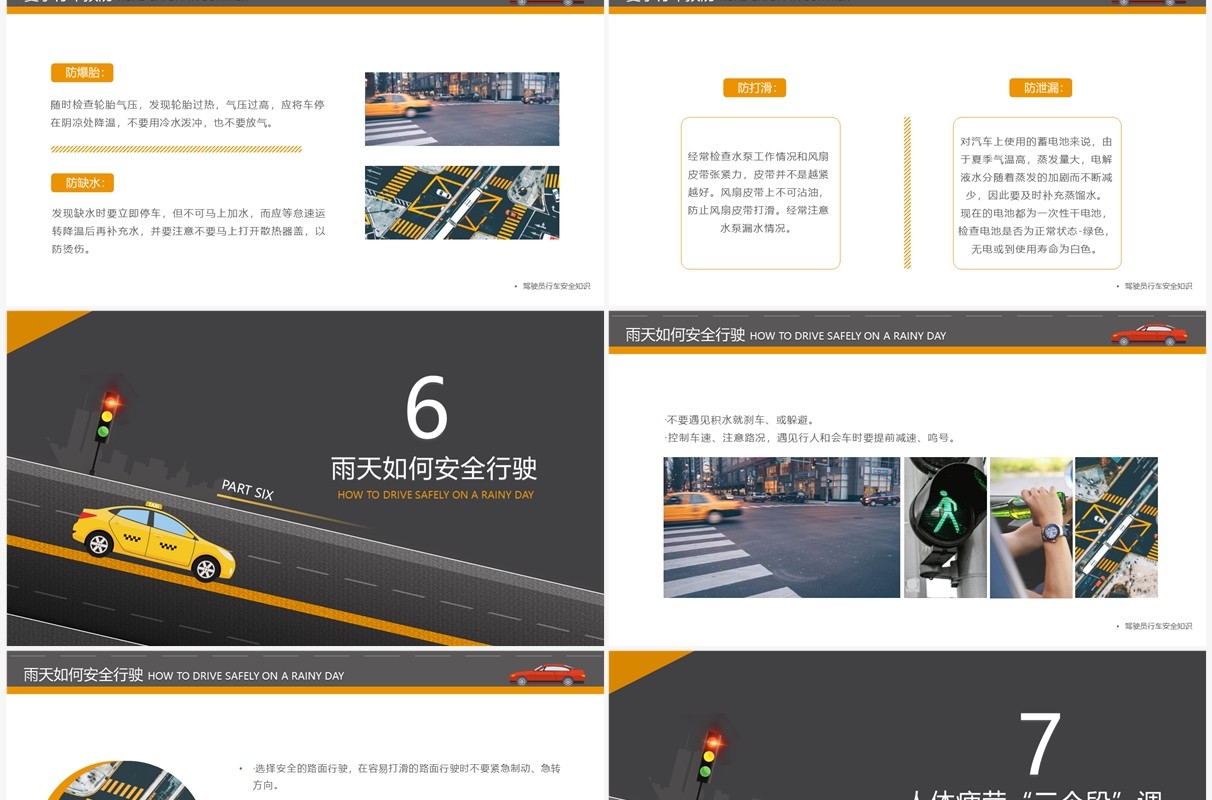1212x800 pixels.
Task: Select the taxi street photo next to the 防爆胎 text
Action: click(462, 109)
